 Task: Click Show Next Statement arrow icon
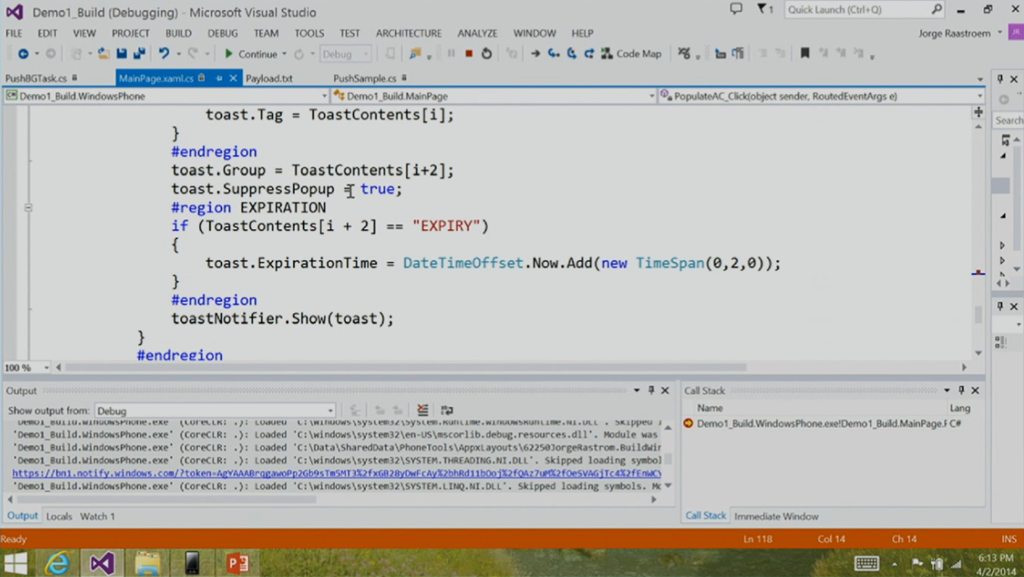point(535,54)
